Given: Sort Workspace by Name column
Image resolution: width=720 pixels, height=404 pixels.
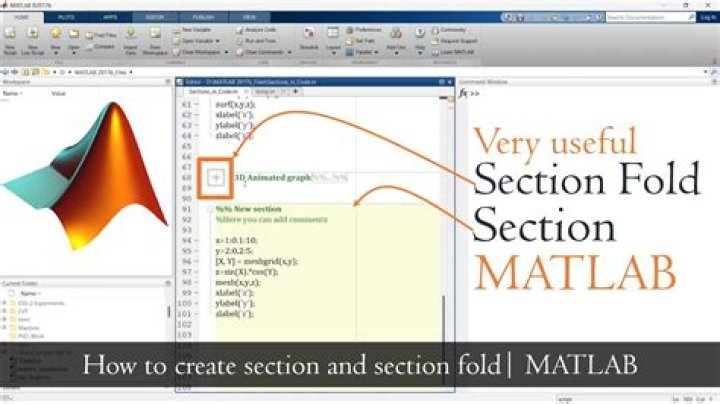Looking at the screenshot, I should click(12, 93).
